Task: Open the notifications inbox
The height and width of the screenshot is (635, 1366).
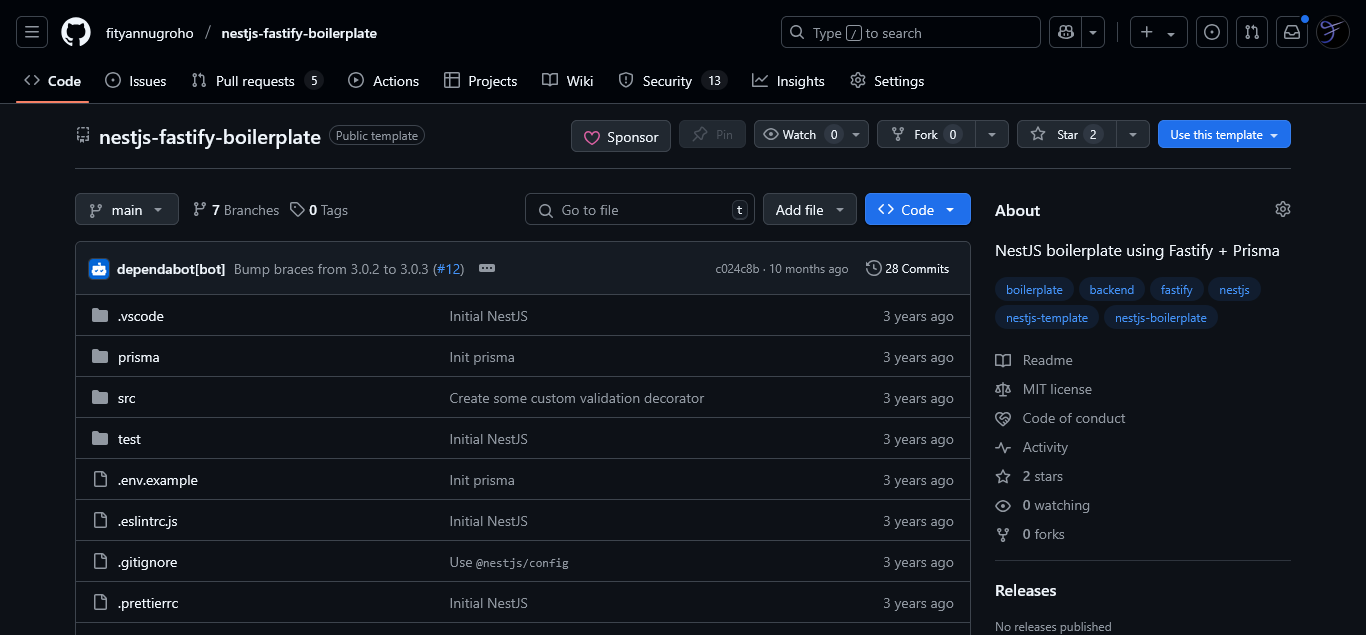Action: pos(1292,32)
